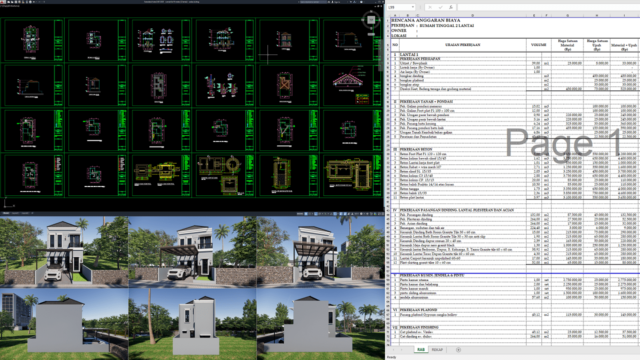Open the AutoCAD Layout1 tab

(x=16, y=213)
